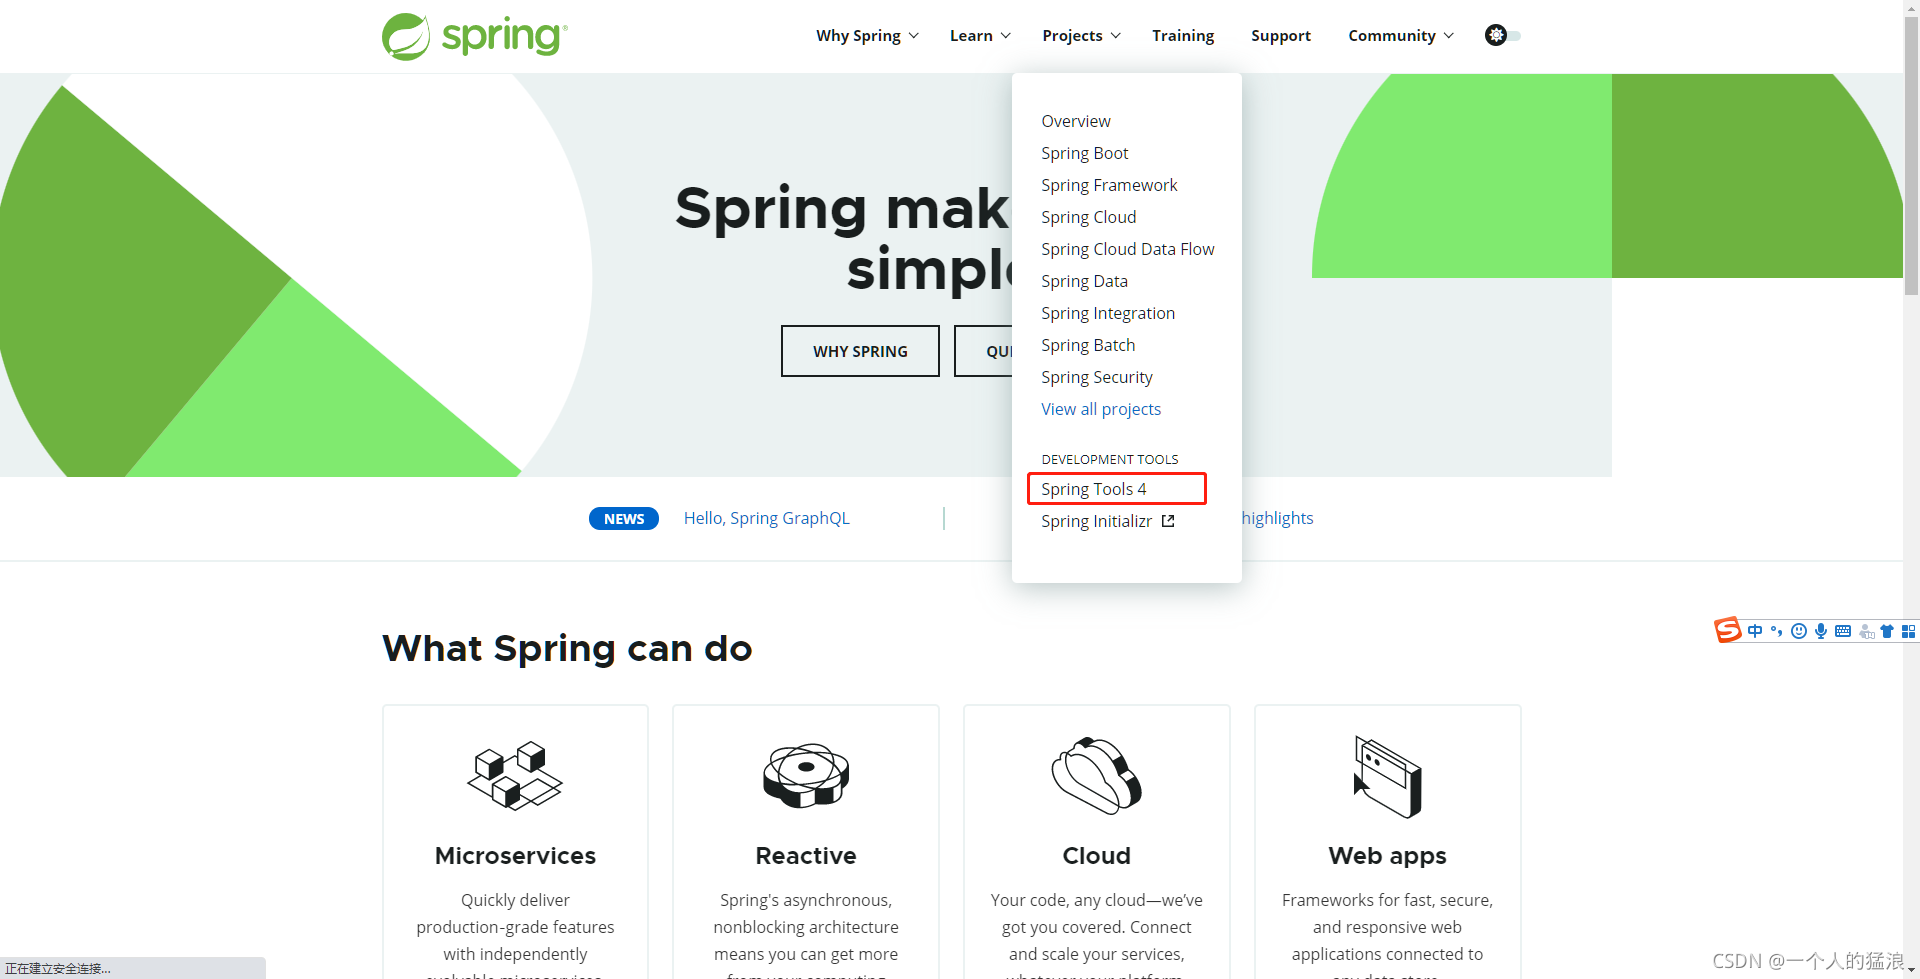
Task: Select Spring Tools 4 under Development Tools
Action: 1094,489
